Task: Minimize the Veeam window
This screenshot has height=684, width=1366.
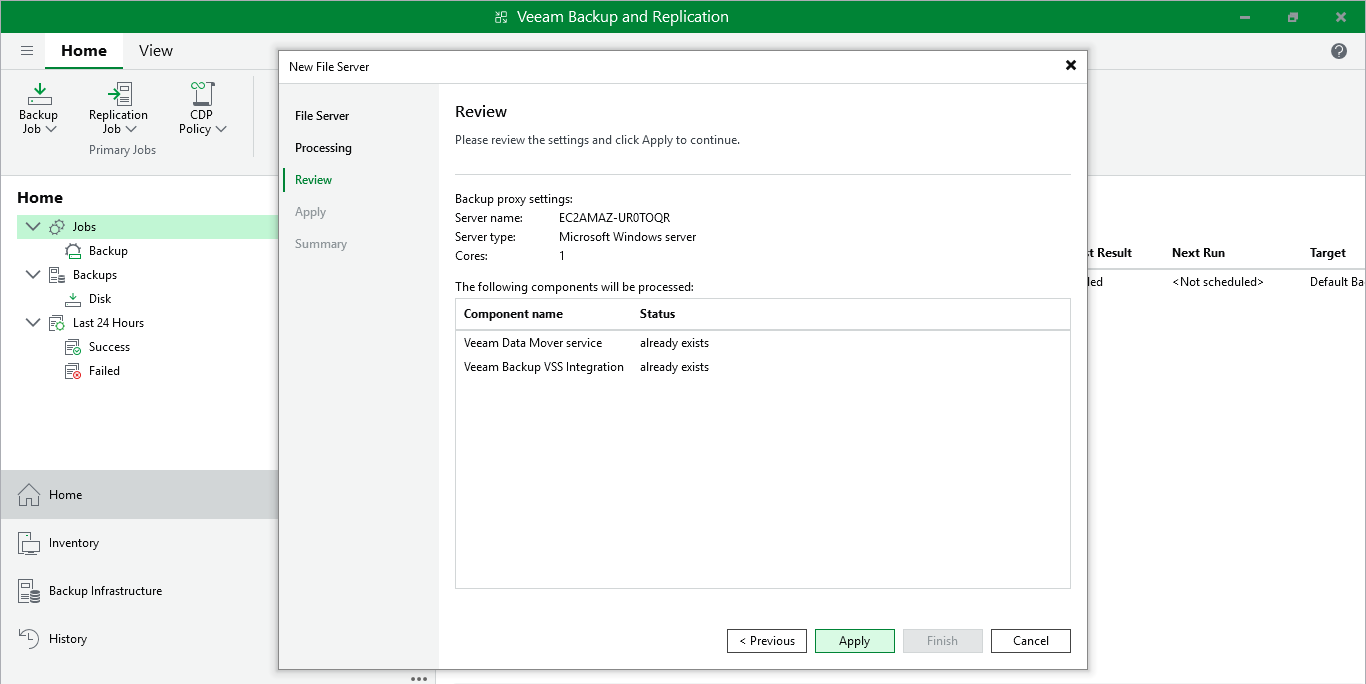Action: click(x=1245, y=17)
